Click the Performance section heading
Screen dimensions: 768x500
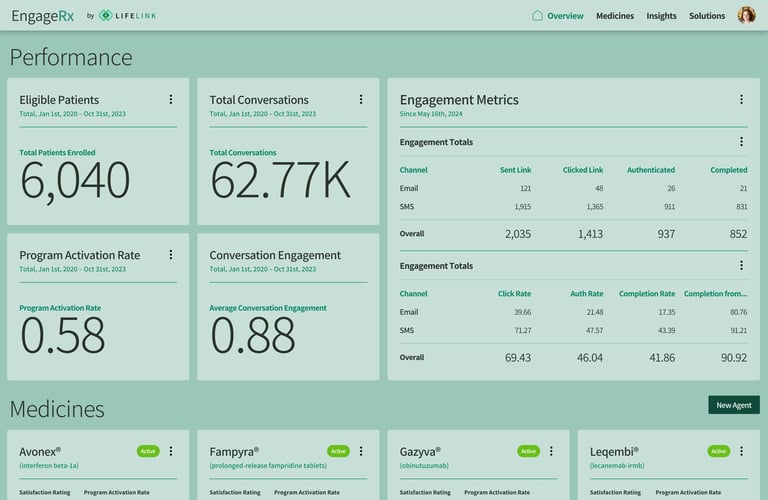coord(71,57)
